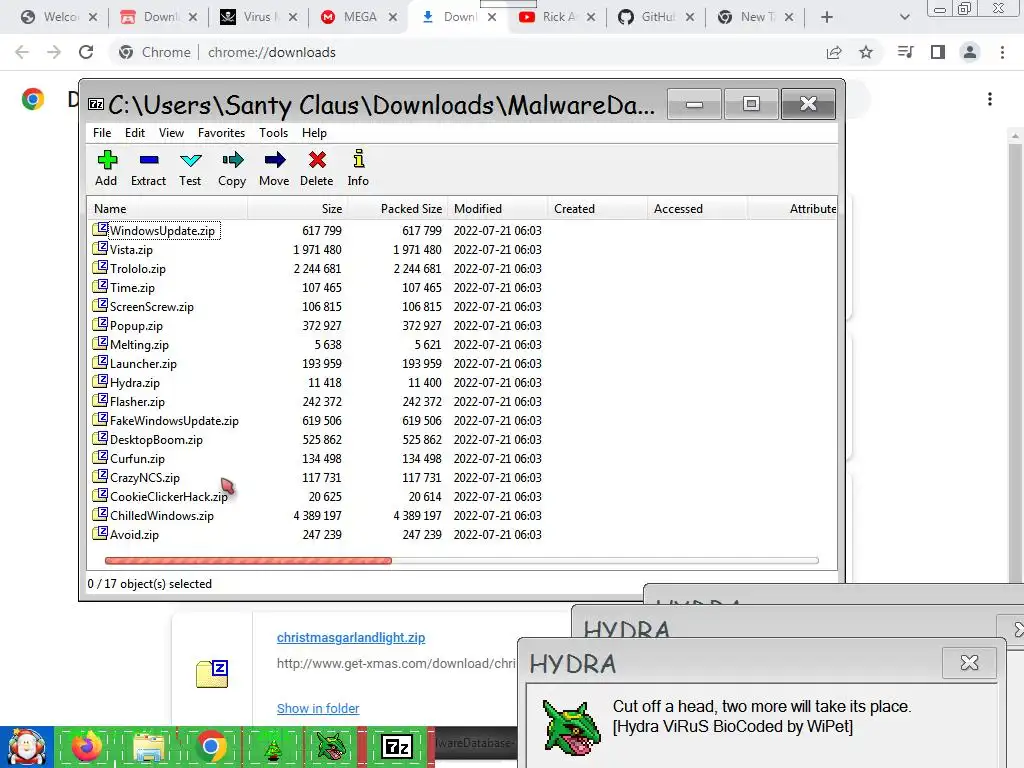Select DesktopBoom.zip file
1024x768 pixels.
156,440
